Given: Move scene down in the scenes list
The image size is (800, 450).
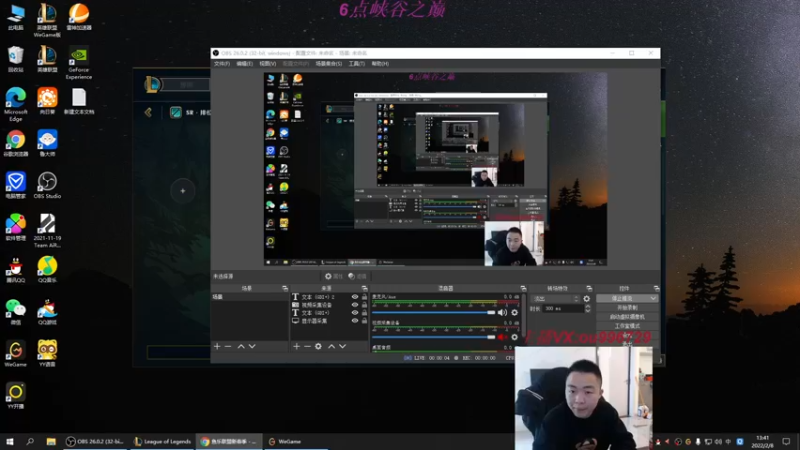Looking at the screenshot, I should coord(252,346).
